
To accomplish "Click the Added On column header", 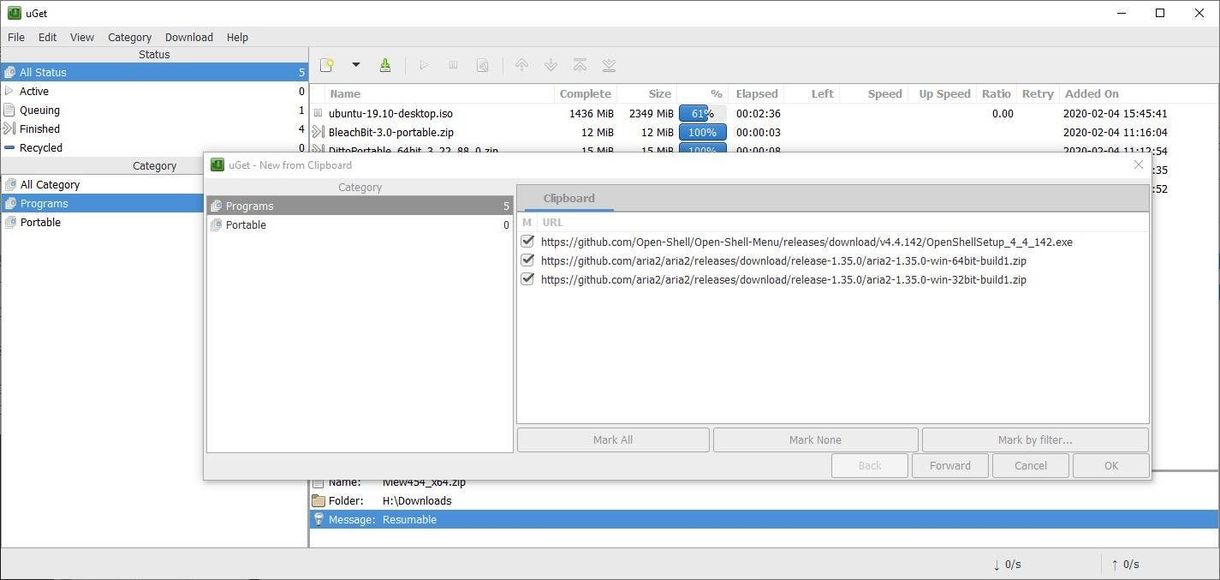I will [1092, 94].
